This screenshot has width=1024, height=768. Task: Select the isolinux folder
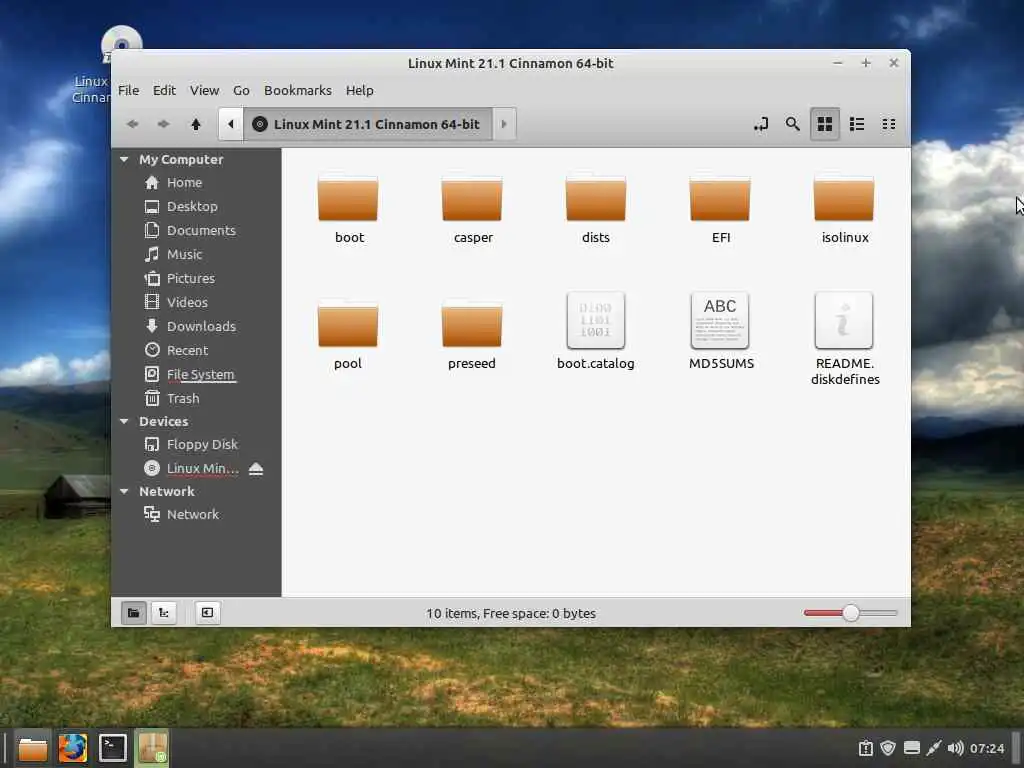844,210
